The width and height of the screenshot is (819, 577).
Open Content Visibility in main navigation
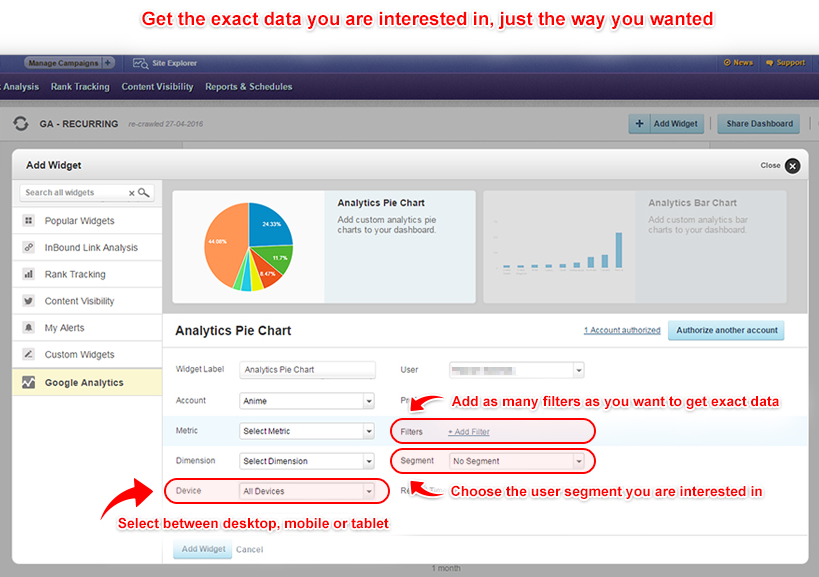click(x=157, y=87)
